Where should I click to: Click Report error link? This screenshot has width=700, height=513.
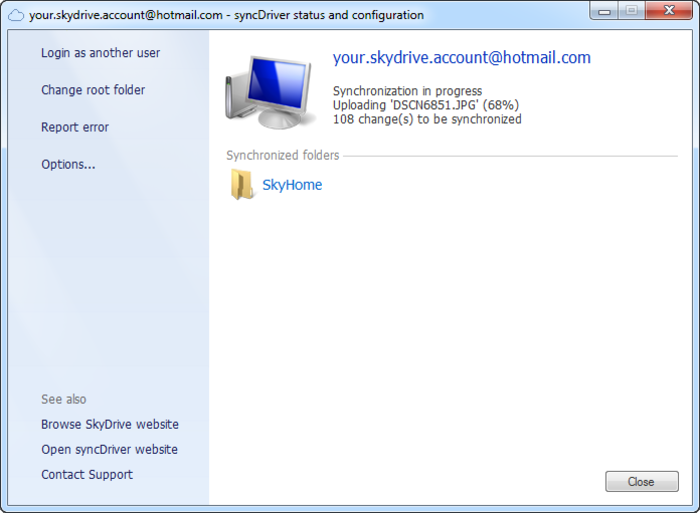[x=75, y=127]
